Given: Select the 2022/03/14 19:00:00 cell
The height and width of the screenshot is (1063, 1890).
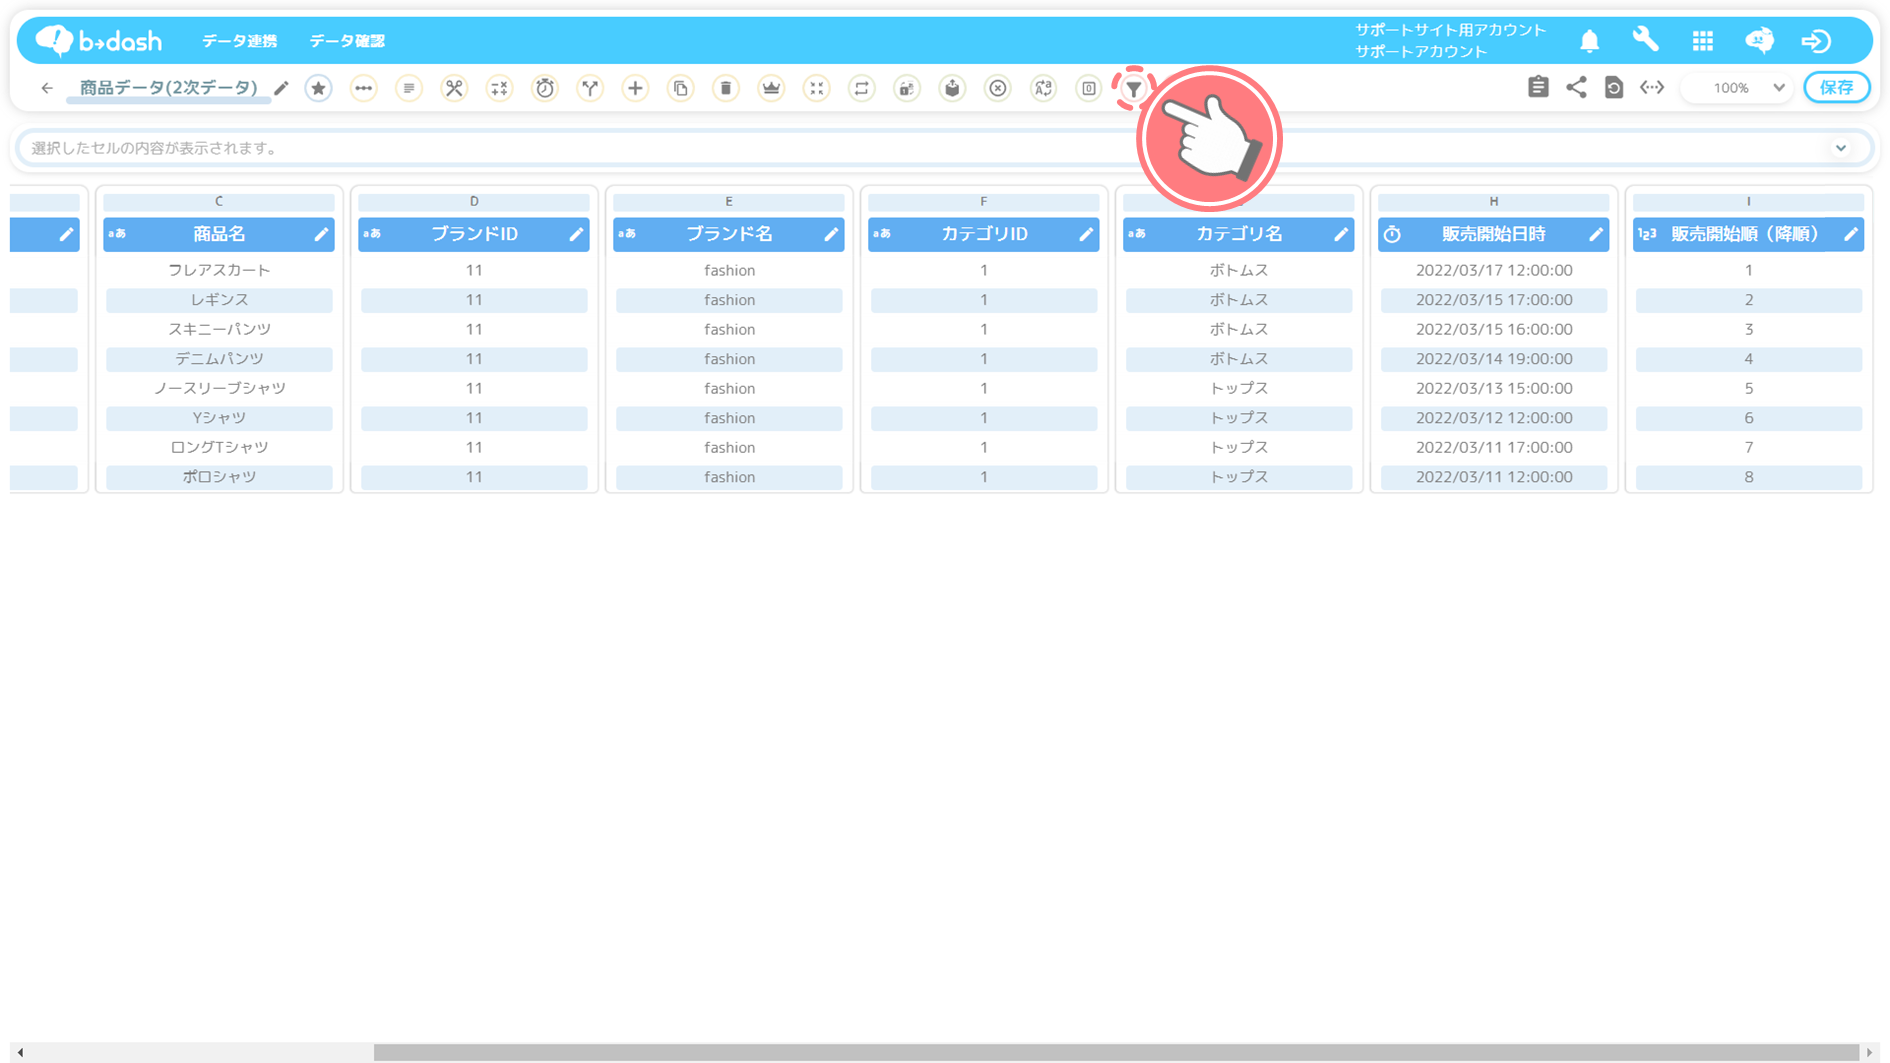Looking at the screenshot, I should coord(1494,359).
